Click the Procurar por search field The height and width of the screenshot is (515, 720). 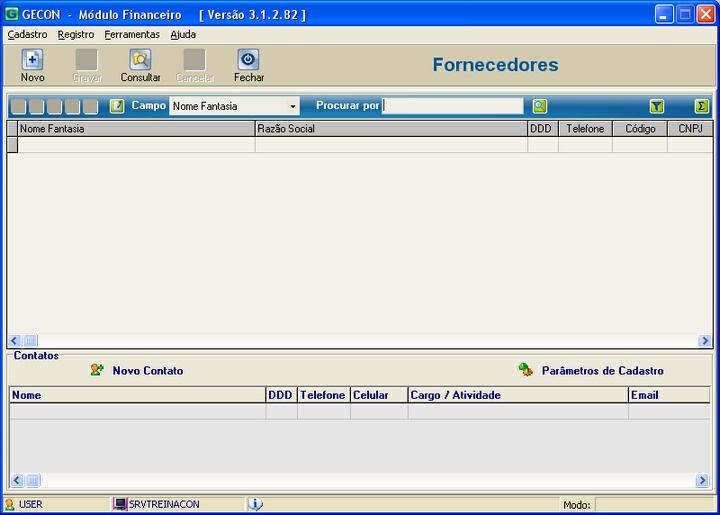(452, 106)
